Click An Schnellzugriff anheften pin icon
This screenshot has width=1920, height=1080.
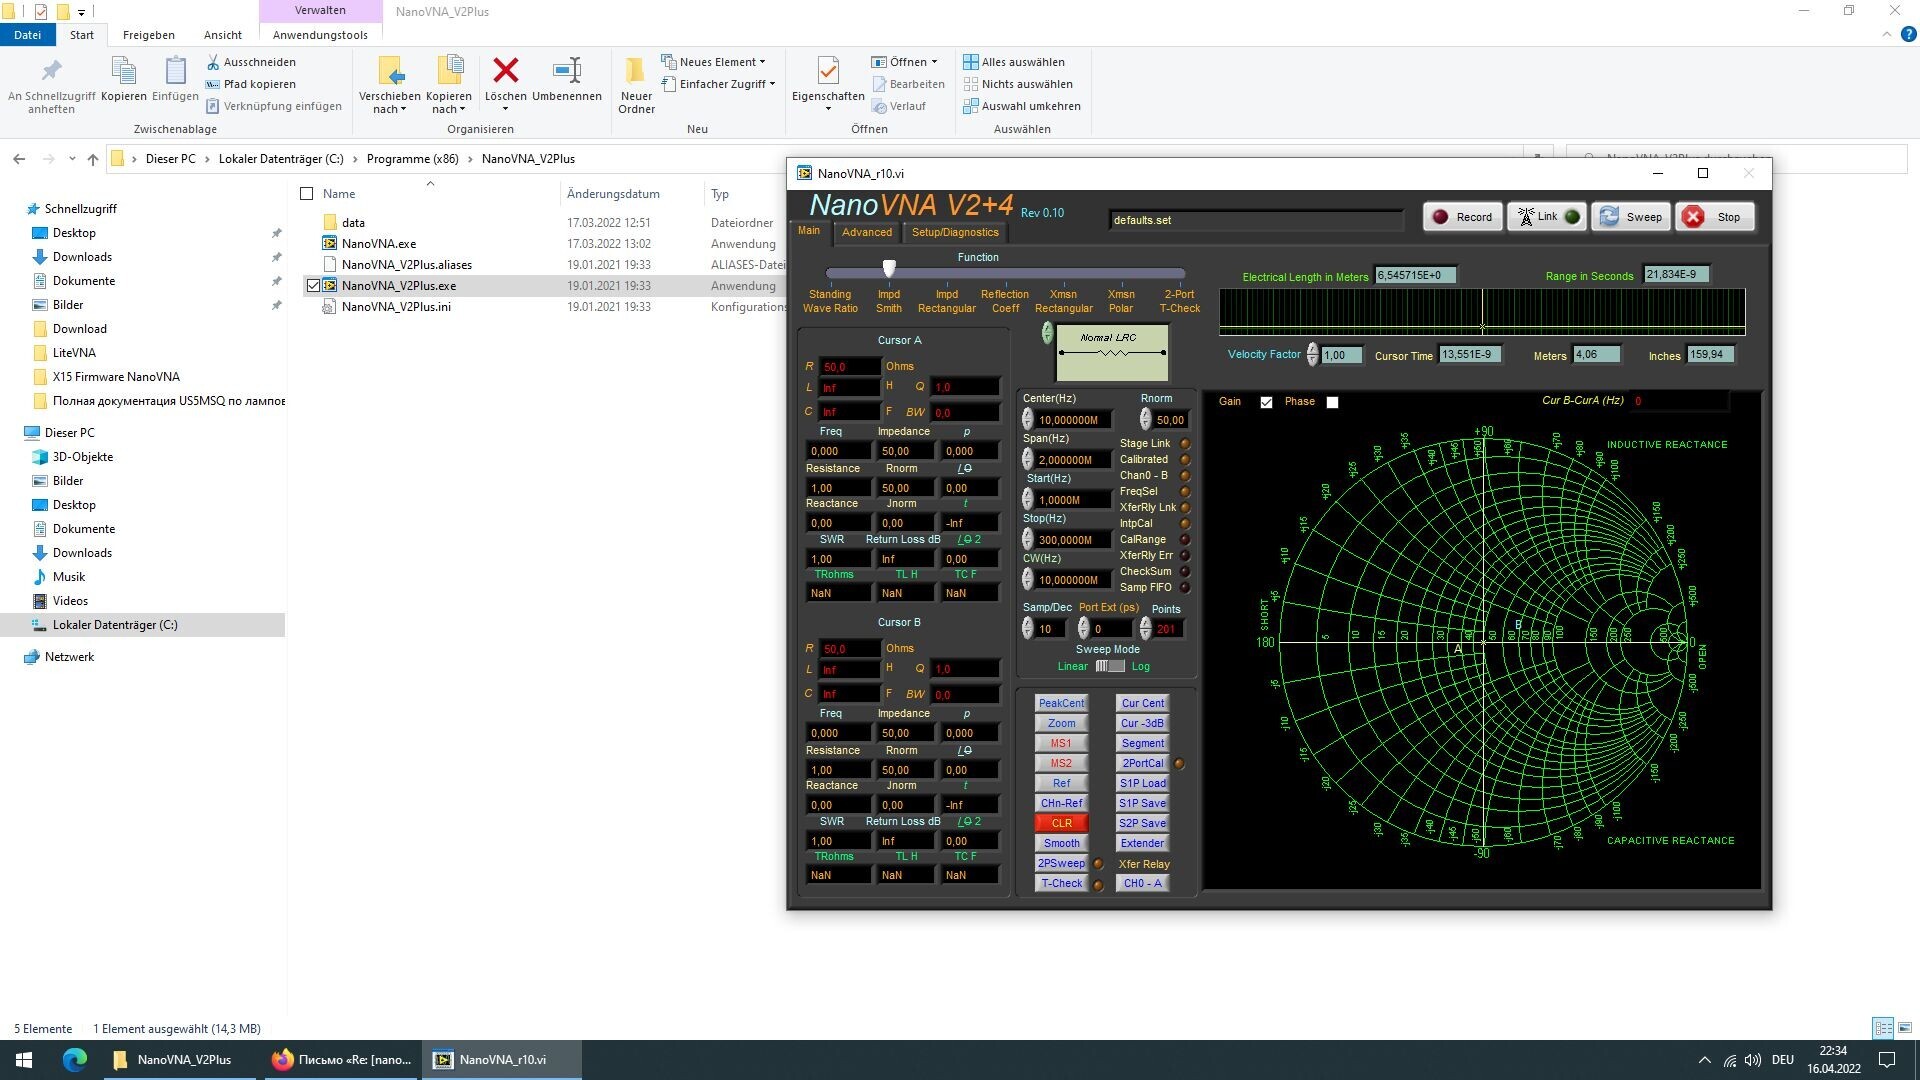[x=51, y=71]
